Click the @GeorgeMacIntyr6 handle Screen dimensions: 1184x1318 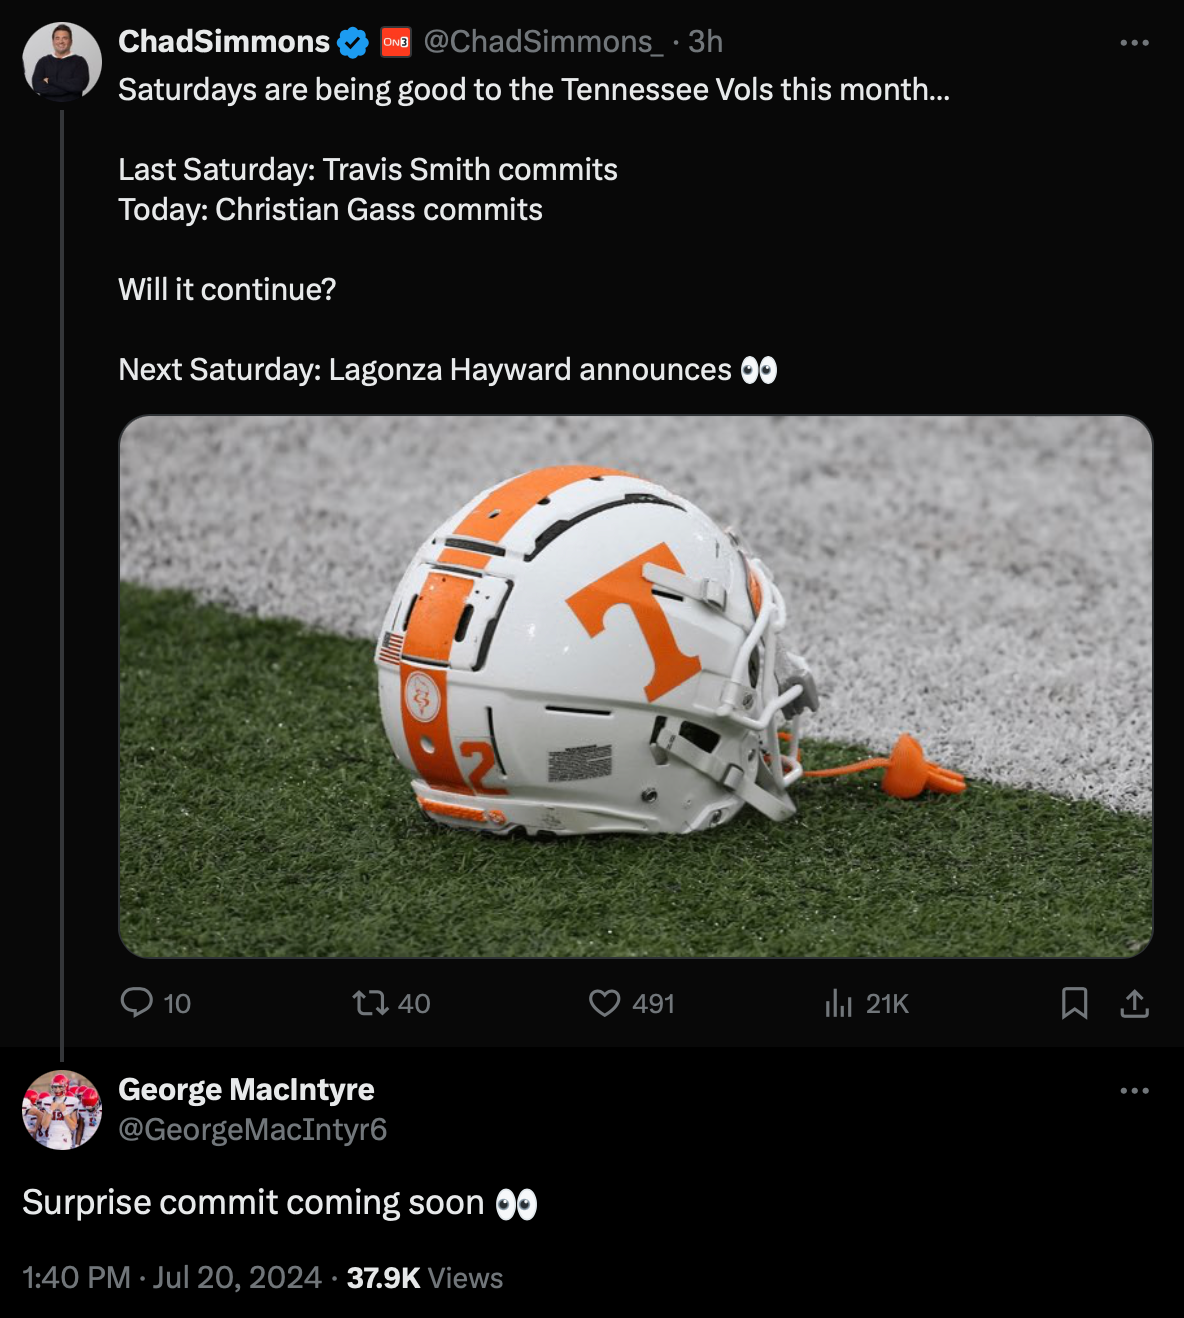[x=252, y=1129]
